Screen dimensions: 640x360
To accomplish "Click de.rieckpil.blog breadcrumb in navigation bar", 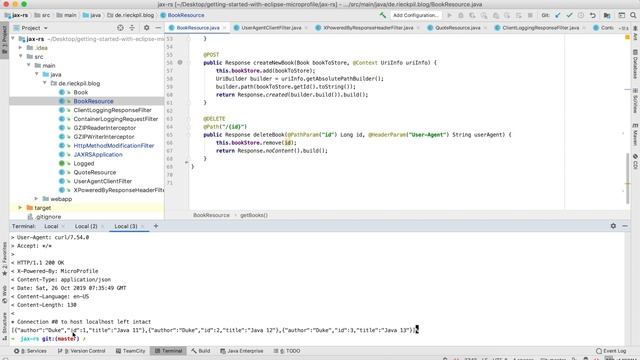I will [x=131, y=15].
